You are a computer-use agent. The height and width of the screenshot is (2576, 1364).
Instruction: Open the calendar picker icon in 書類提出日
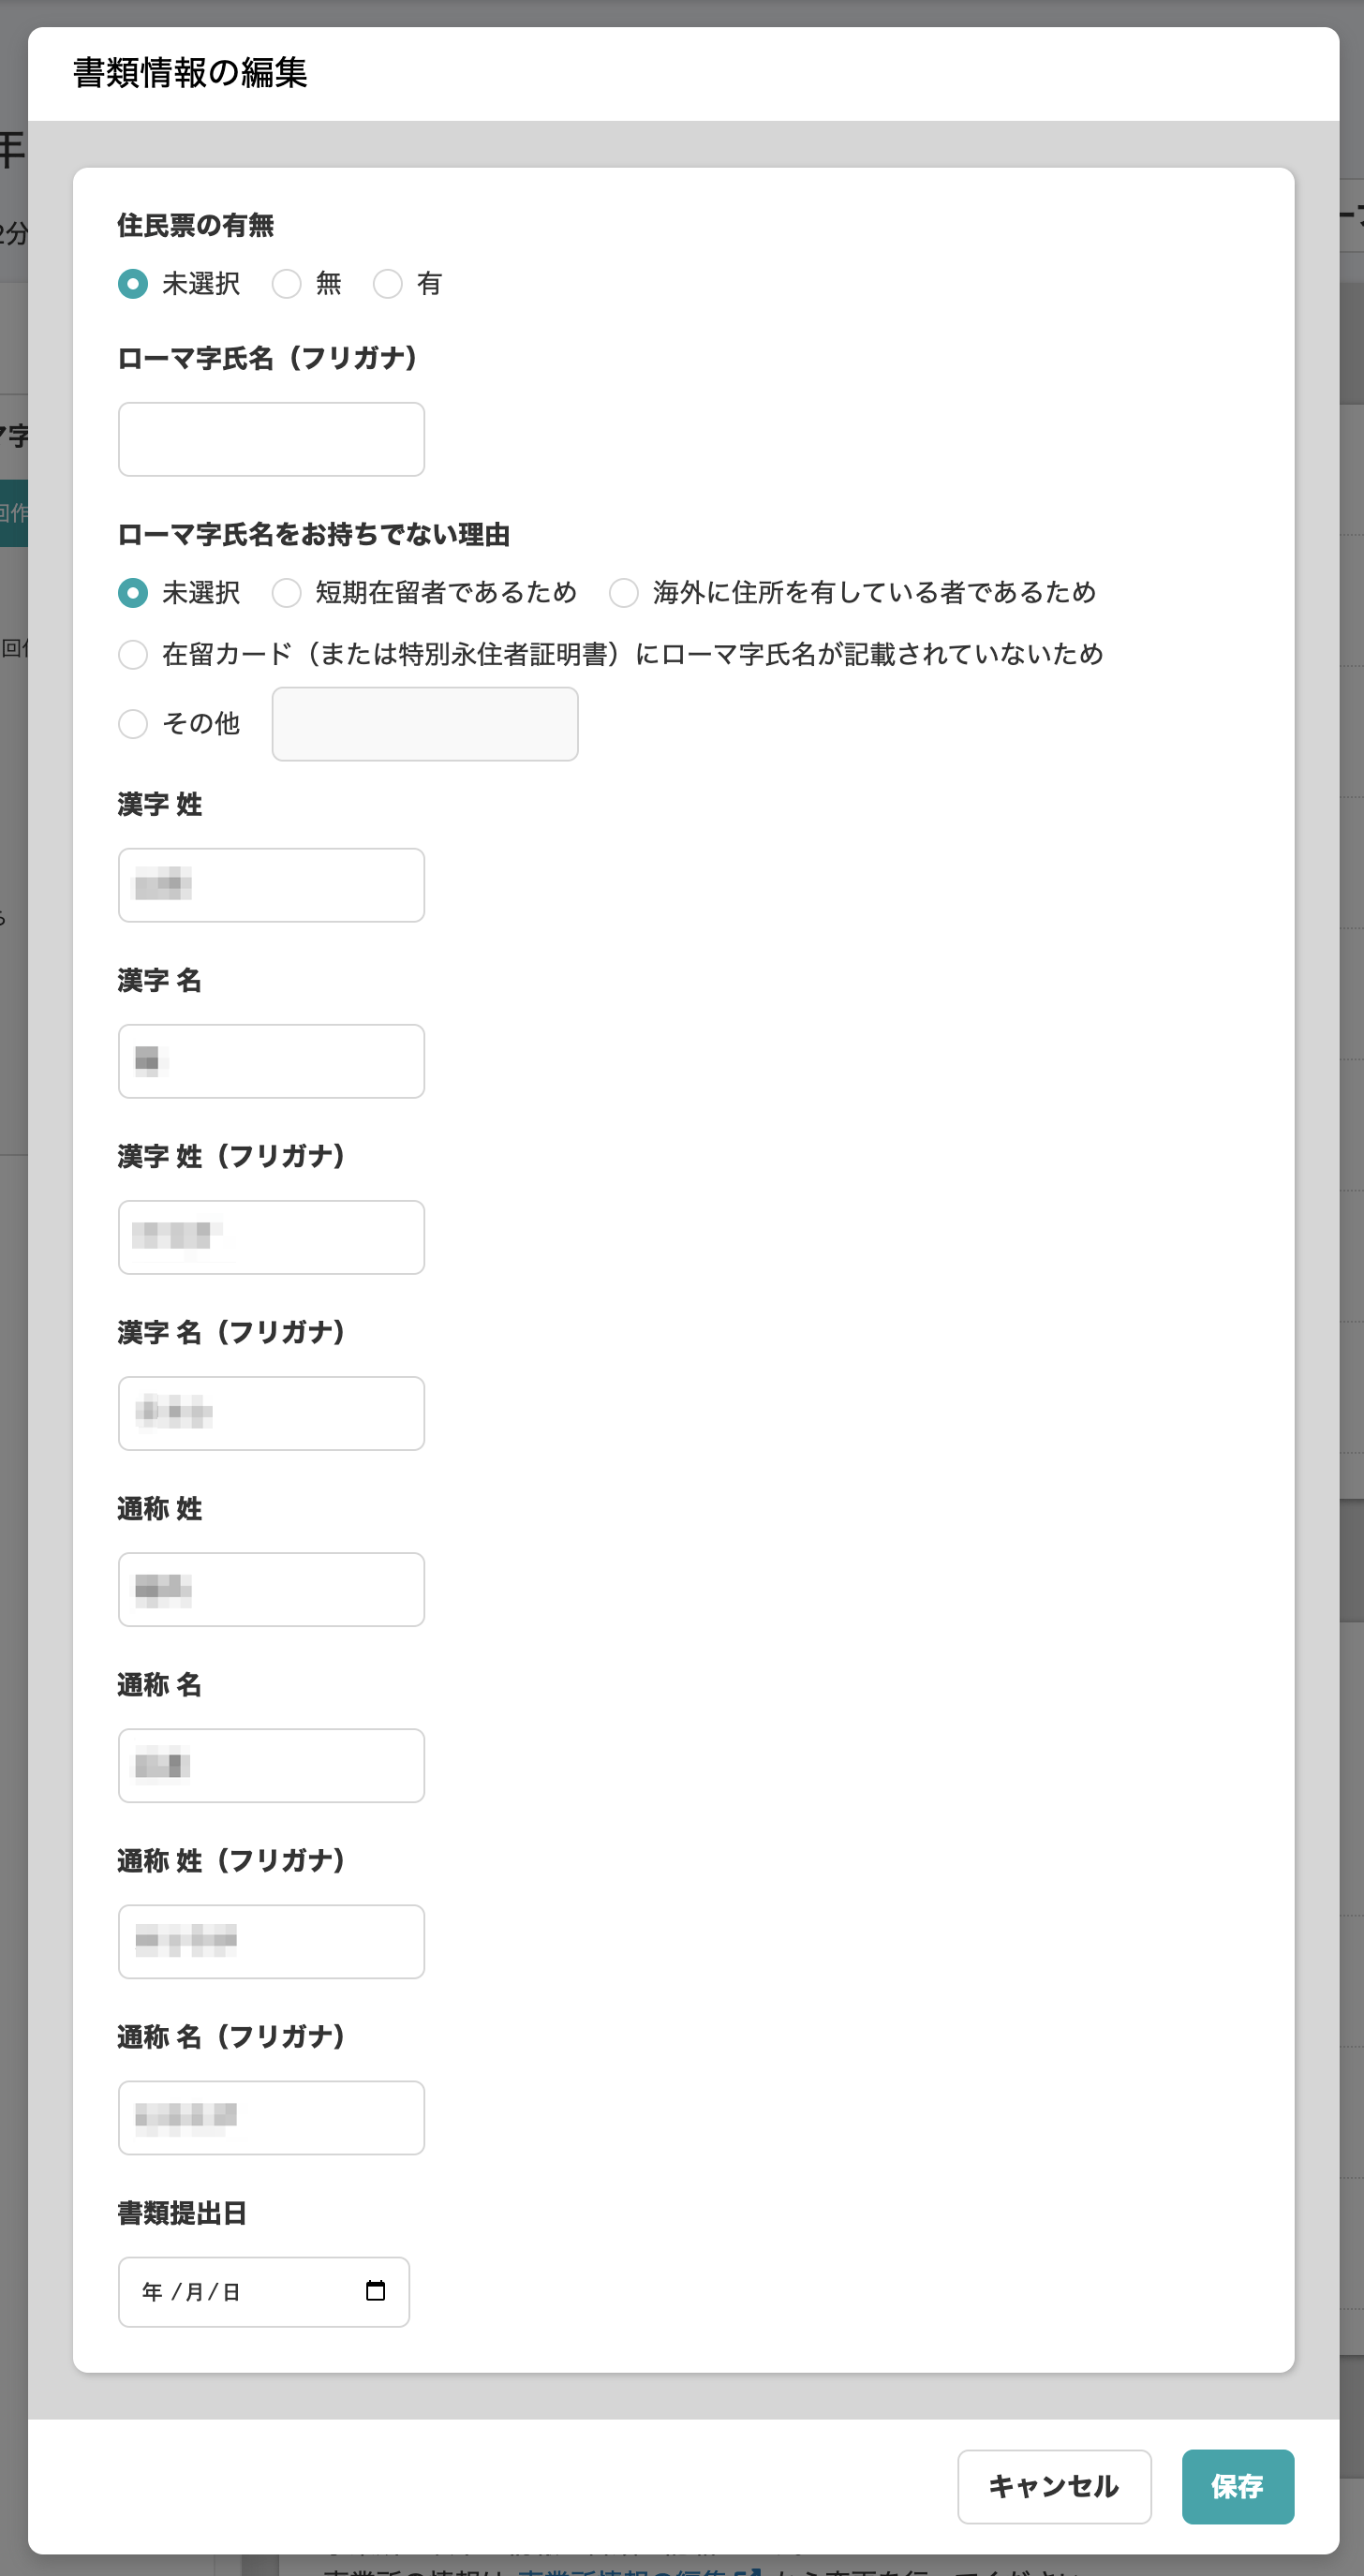click(x=375, y=2290)
